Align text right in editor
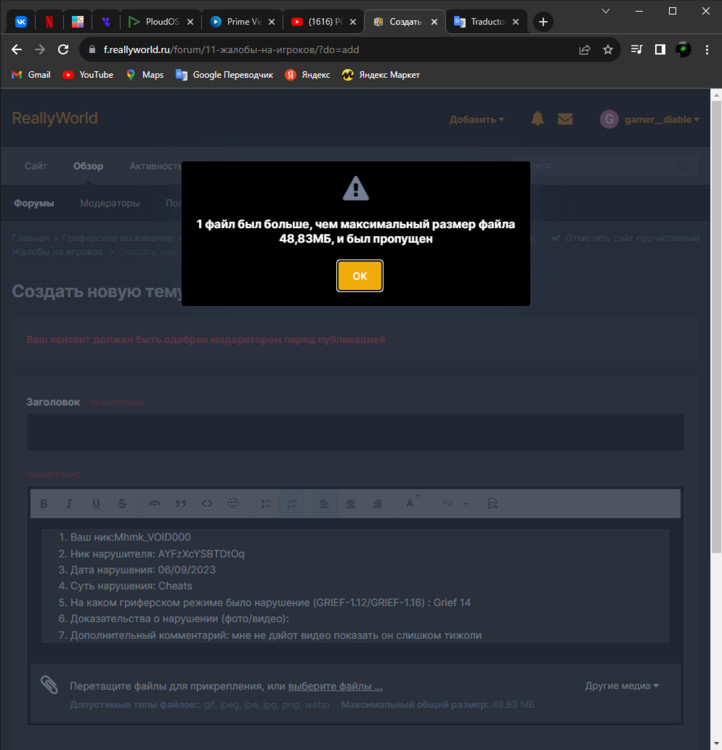The image size is (722, 750). (x=377, y=504)
